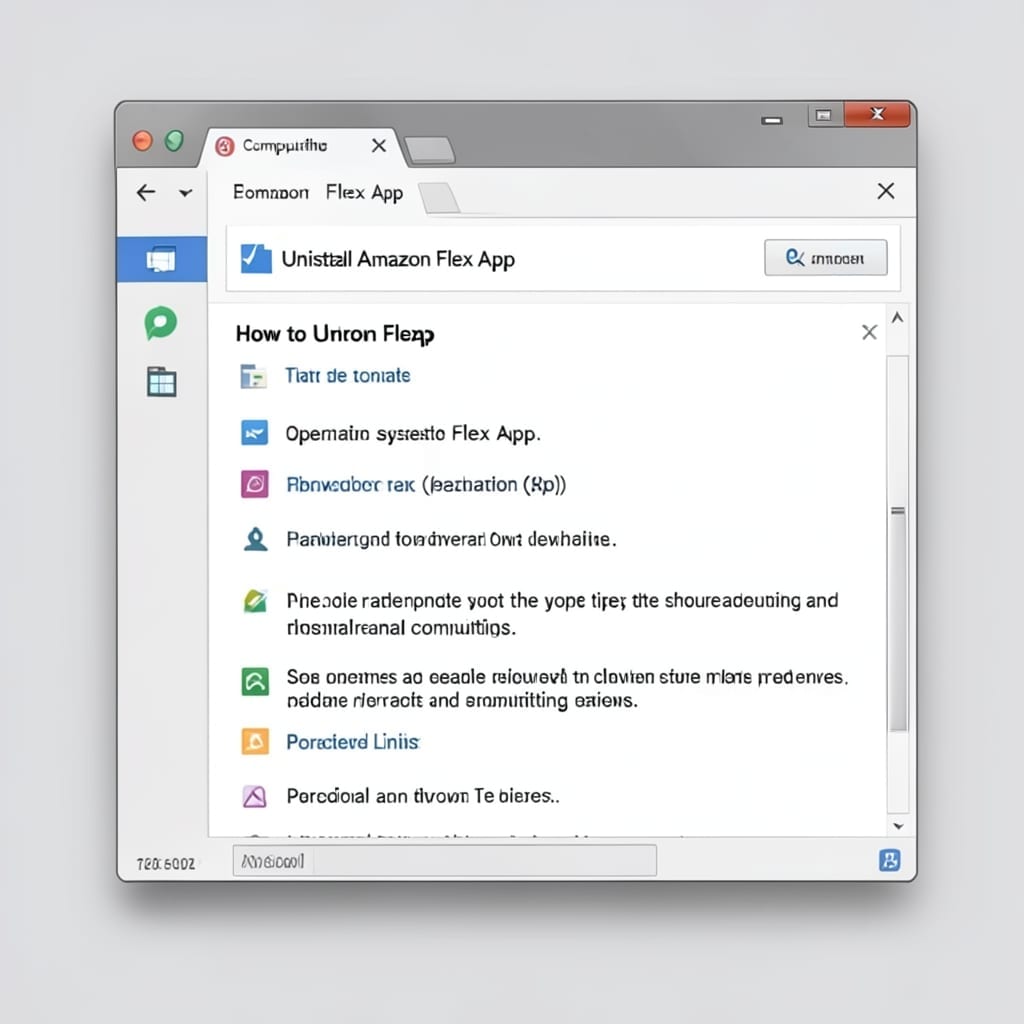Click the scroll down arrow of content list
The width and height of the screenshot is (1024, 1024).
click(x=898, y=826)
